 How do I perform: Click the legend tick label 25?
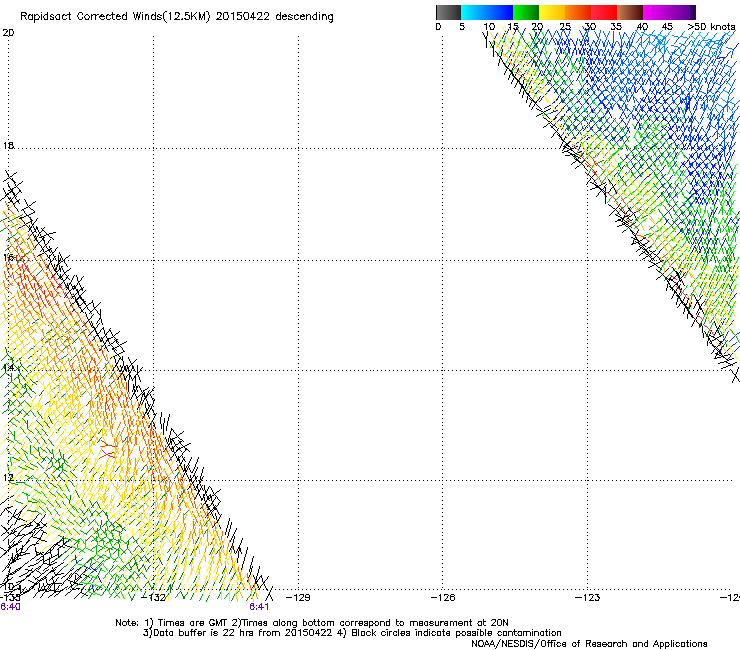pos(565,27)
